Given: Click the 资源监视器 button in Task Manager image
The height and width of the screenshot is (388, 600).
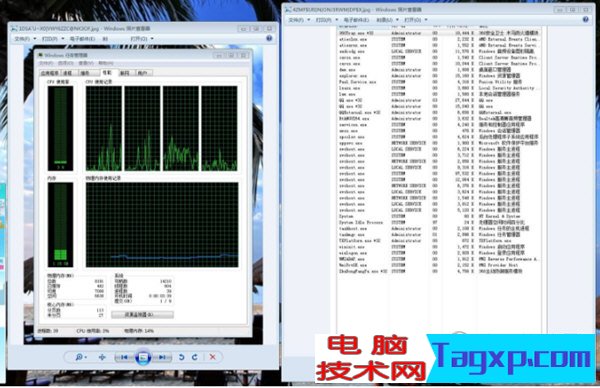Looking at the screenshot, I should pyautogui.click(x=142, y=315).
